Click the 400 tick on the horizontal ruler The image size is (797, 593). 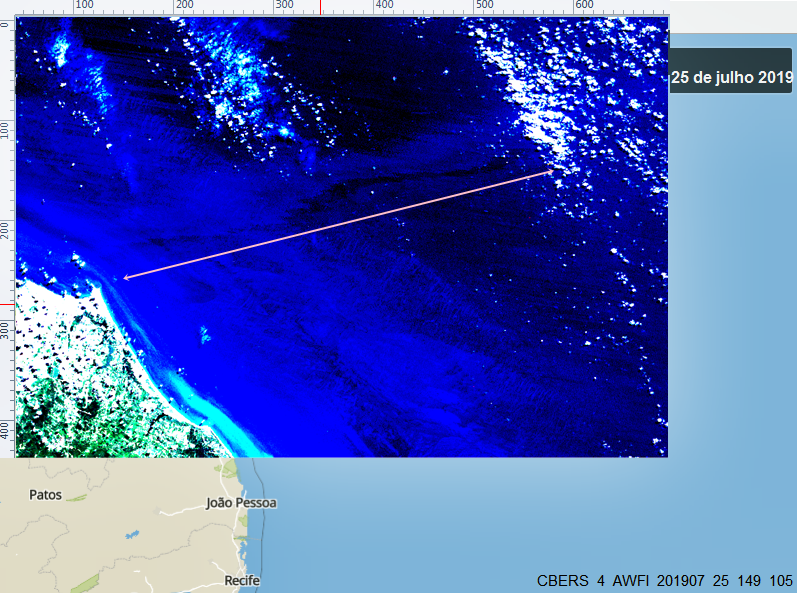click(x=384, y=5)
